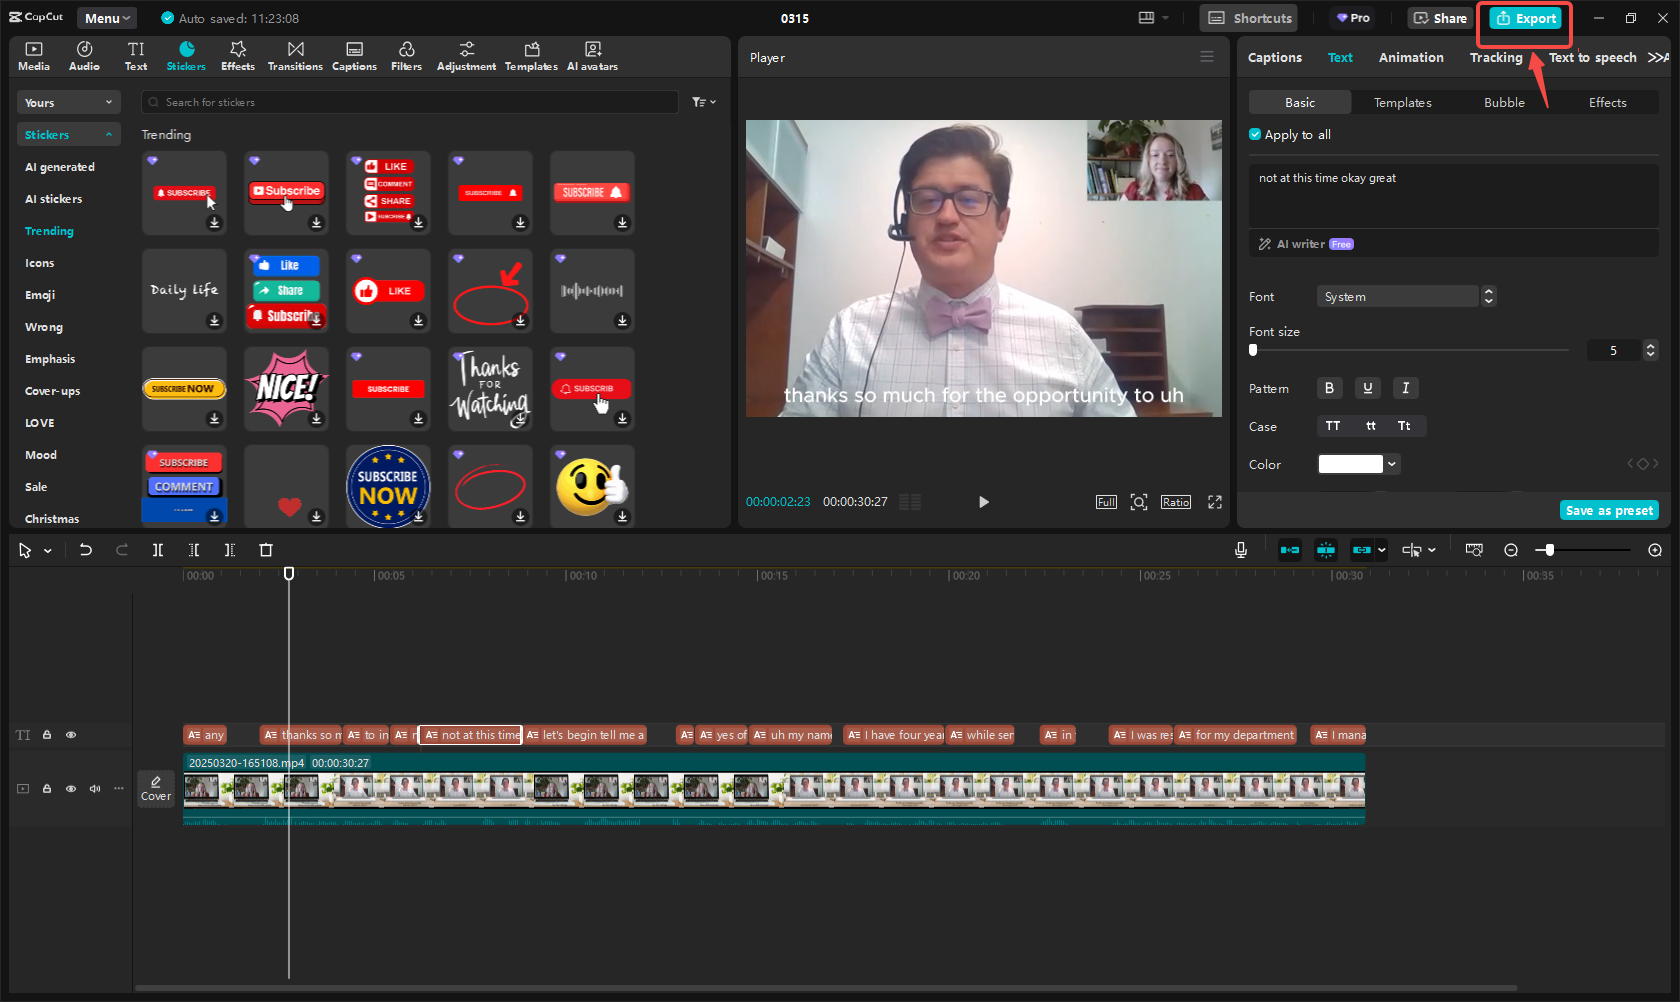
Task: Open the AI avatars panel
Action: [x=592, y=55]
